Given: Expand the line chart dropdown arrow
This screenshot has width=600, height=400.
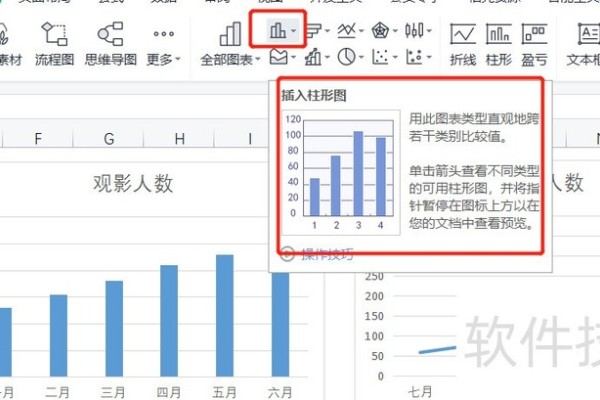Looking at the screenshot, I should pyautogui.click(x=361, y=30).
